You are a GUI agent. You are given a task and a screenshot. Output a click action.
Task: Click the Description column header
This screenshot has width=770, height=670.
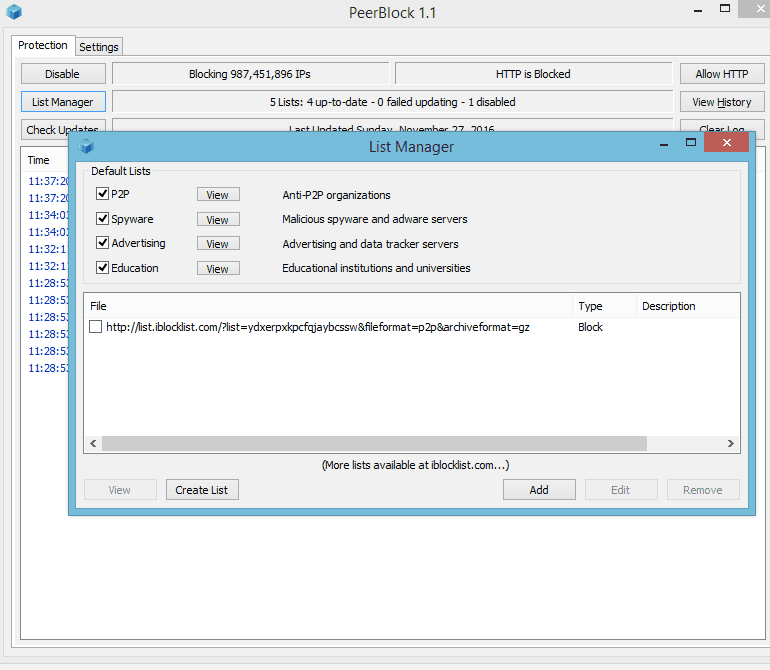[688, 306]
